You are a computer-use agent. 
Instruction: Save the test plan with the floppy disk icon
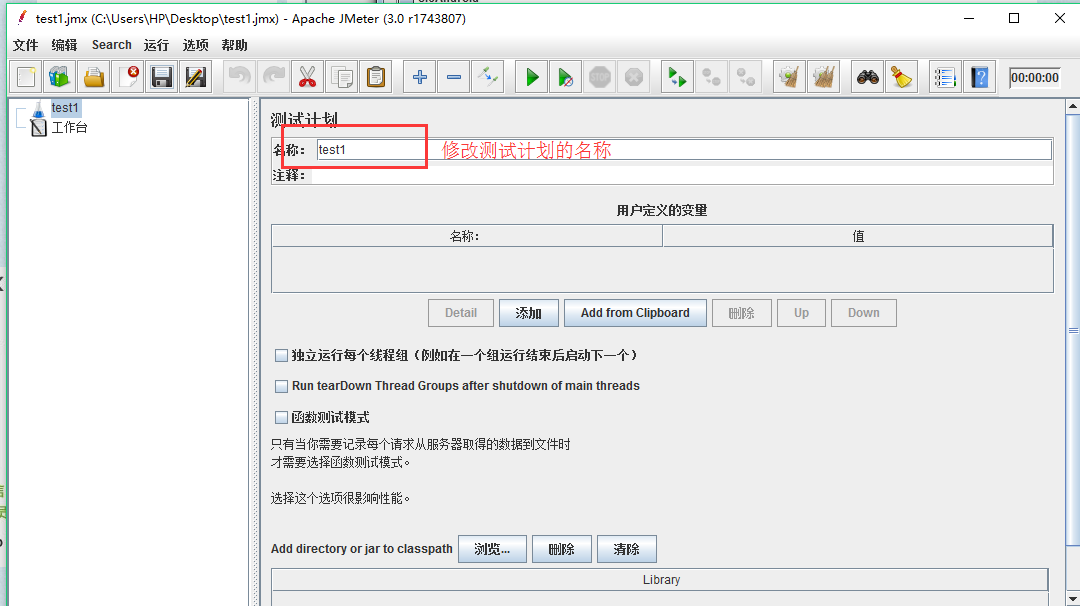[161, 76]
